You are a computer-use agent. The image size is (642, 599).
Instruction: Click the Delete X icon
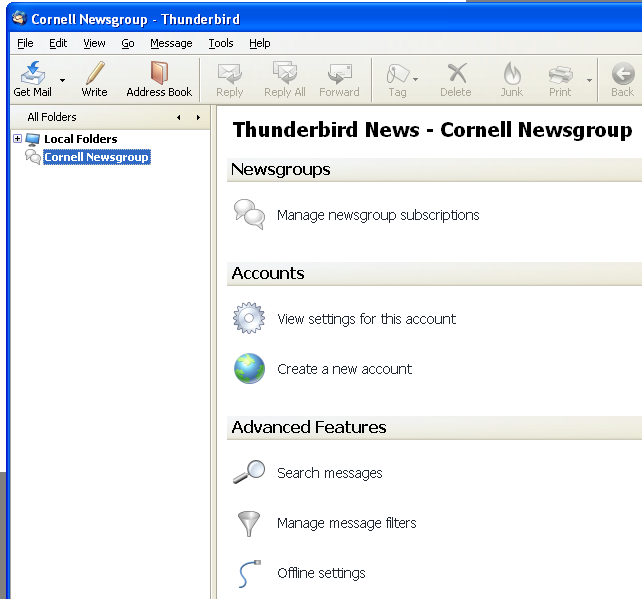click(456, 74)
